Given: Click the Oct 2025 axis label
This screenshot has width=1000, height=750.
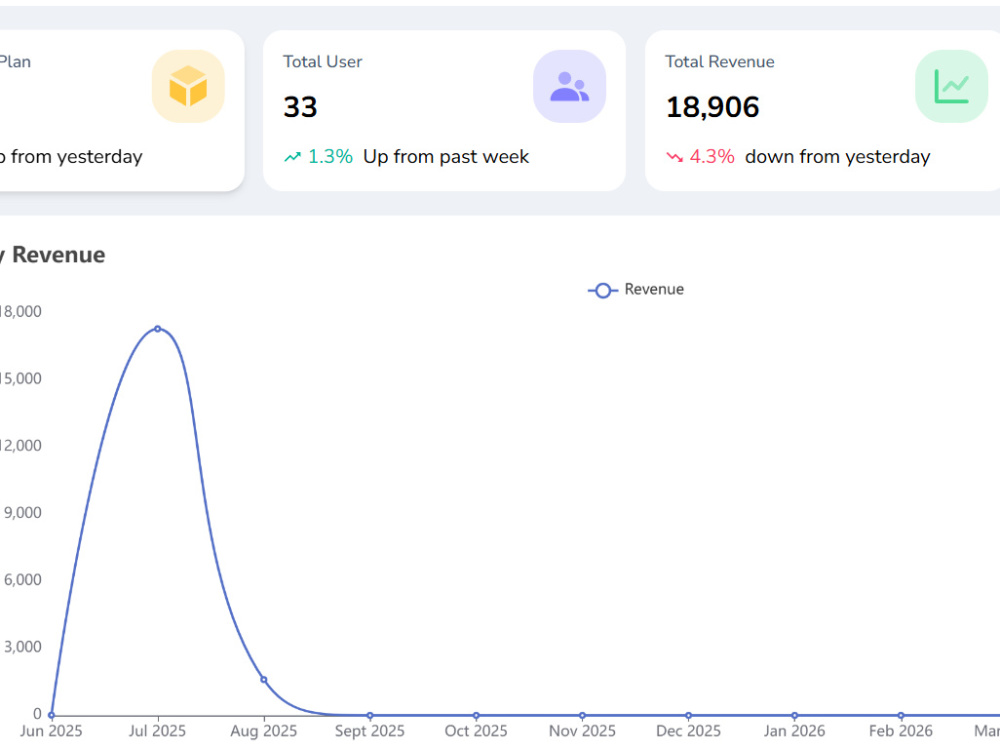Looking at the screenshot, I should coord(476,731).
